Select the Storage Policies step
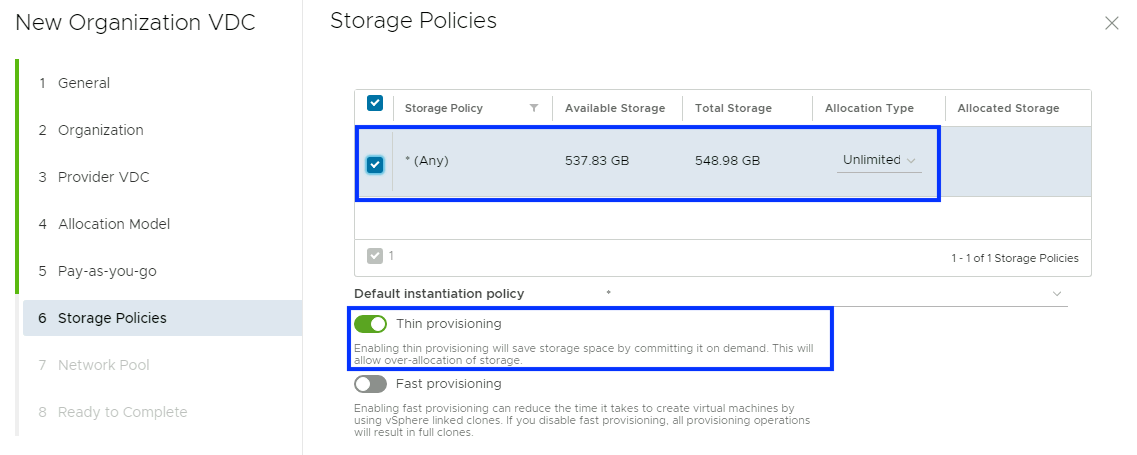The height and width of the screenshot is (455, 1137). click(112, 318)
